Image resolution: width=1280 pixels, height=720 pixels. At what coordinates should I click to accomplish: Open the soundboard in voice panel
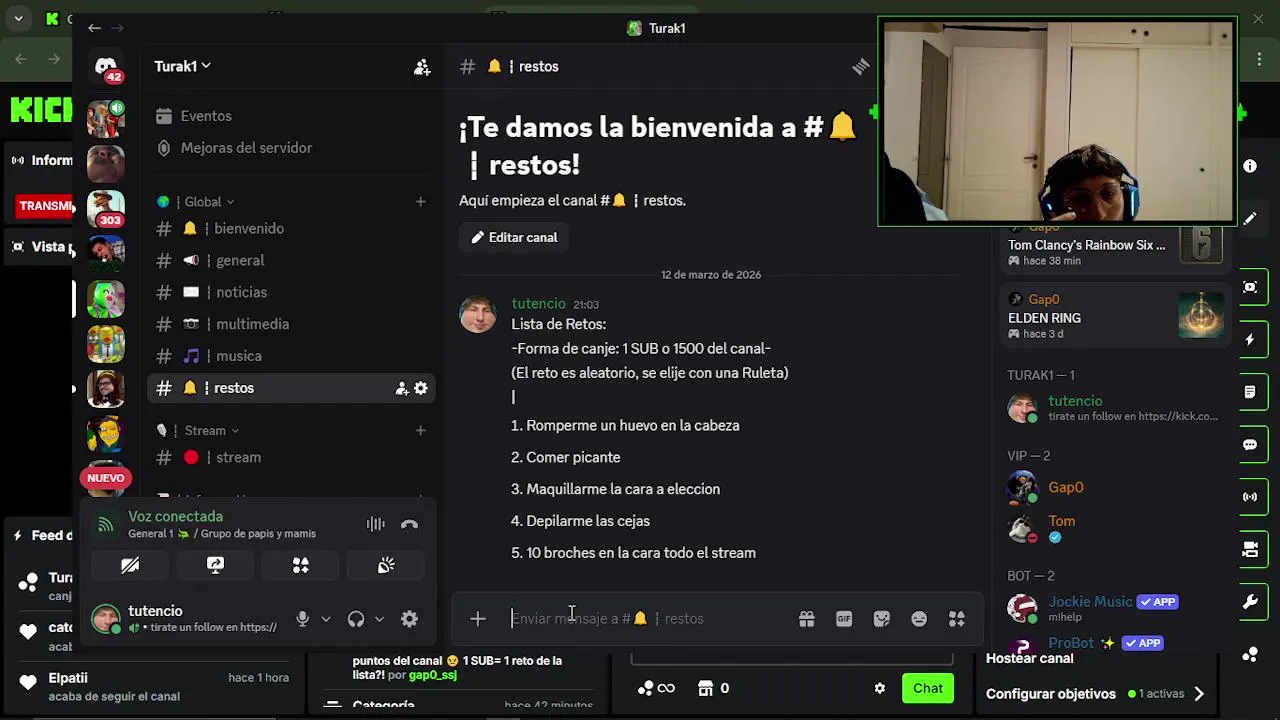(x=386, y=565)
